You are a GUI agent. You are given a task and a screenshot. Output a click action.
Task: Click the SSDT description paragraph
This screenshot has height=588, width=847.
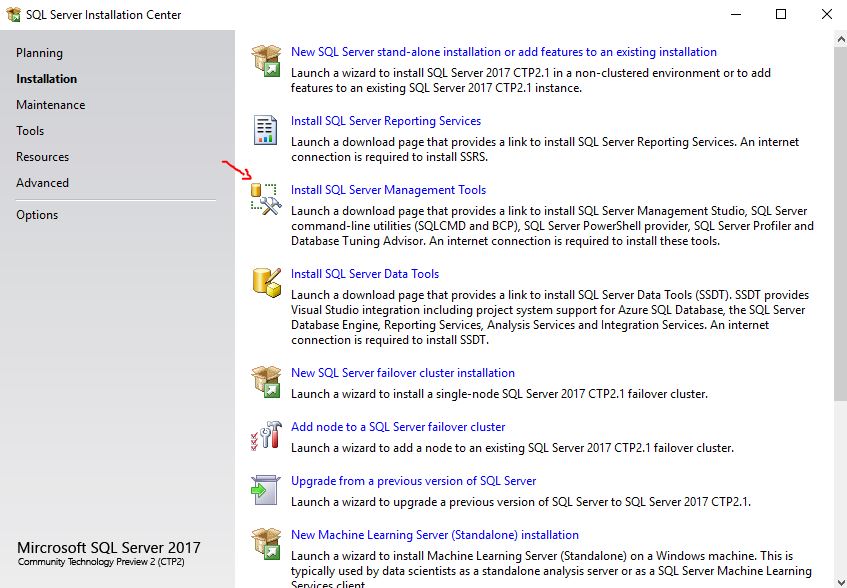[x=550, y=317]
